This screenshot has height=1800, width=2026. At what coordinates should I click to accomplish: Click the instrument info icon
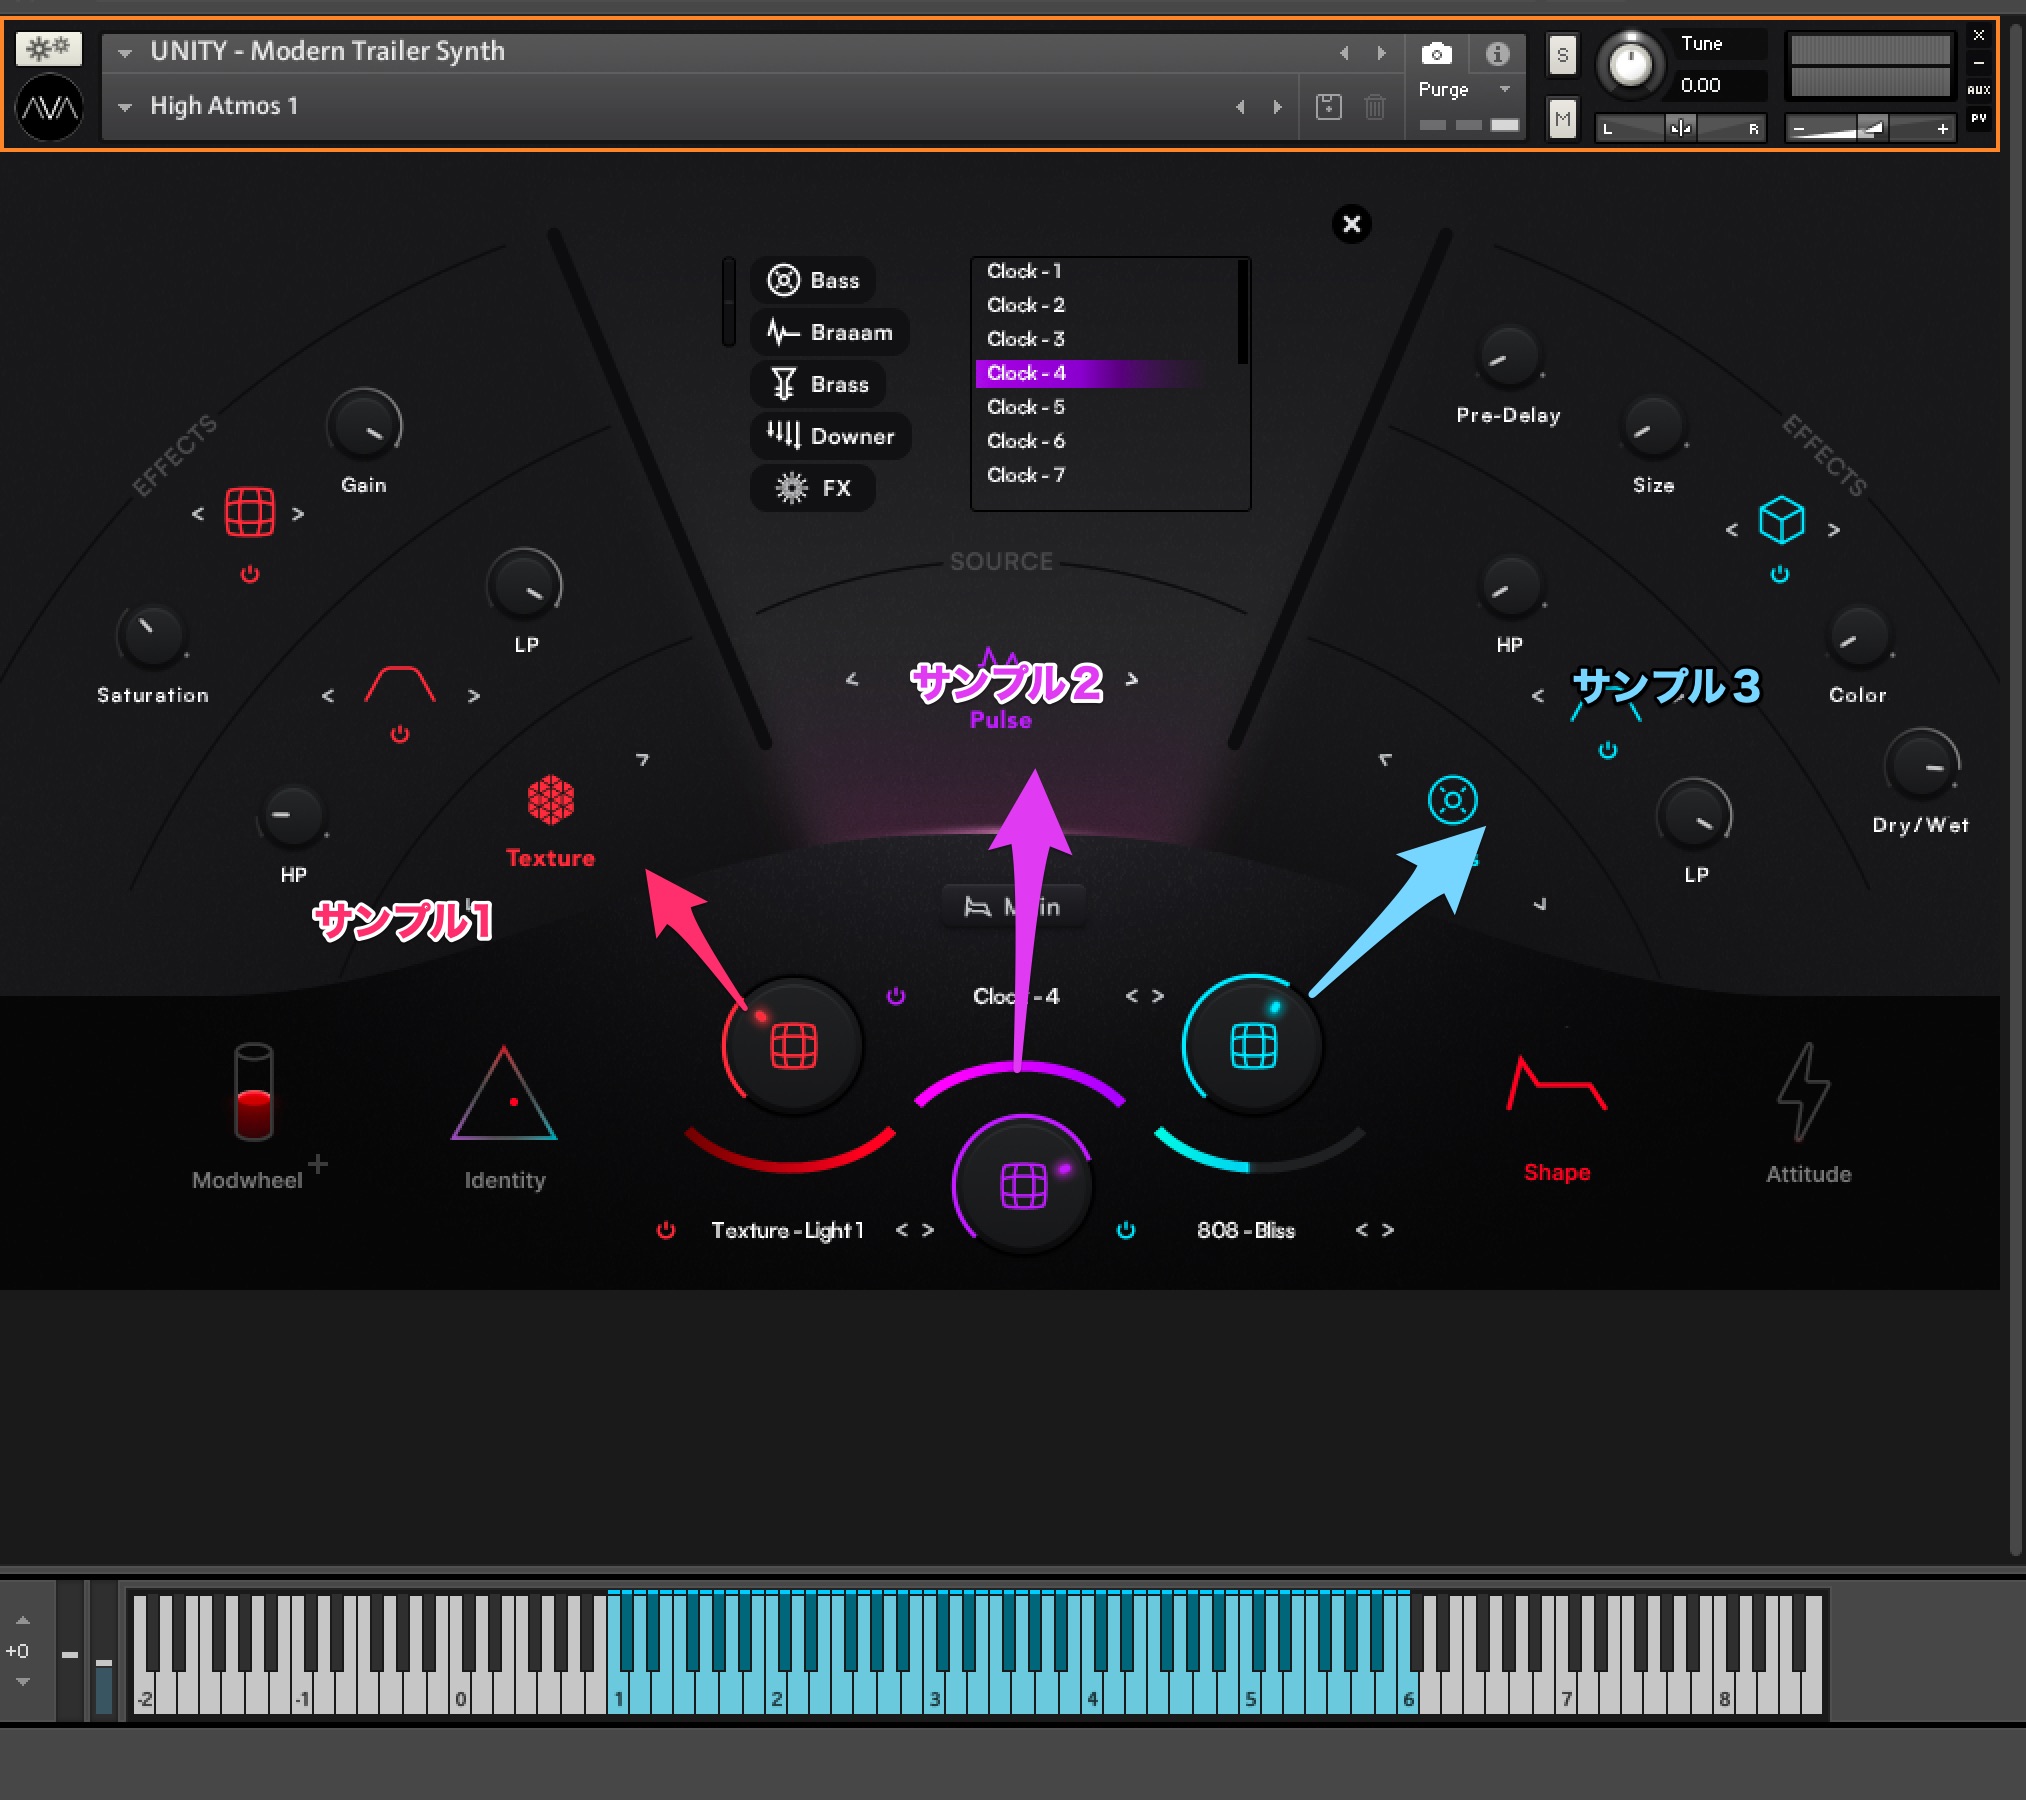(x=1497, y=53)
